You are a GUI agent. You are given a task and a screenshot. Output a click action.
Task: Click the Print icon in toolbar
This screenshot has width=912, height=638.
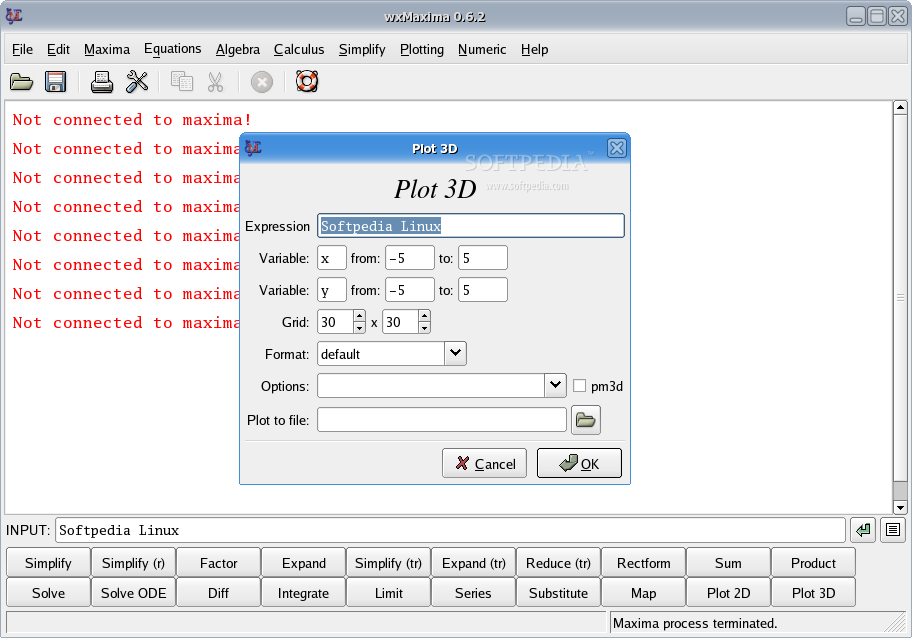[102, 82]
